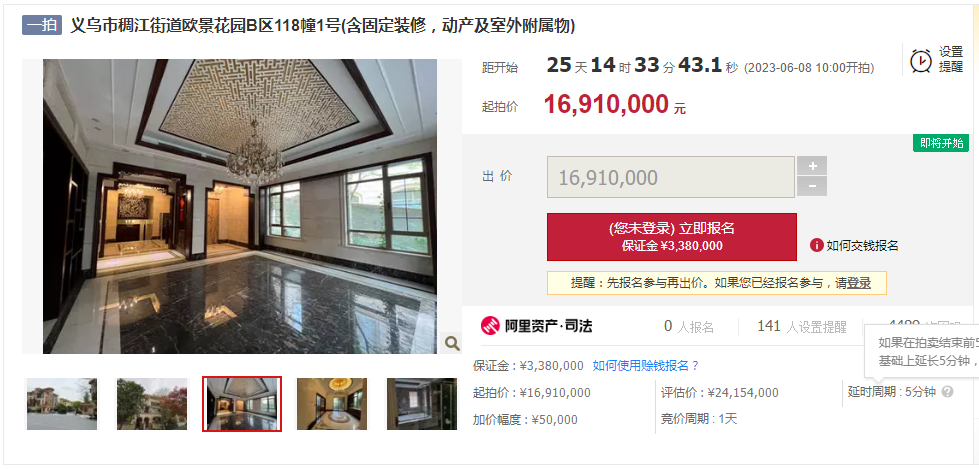Select the first villa exterior thumbnail
The width and height of the screenshot is (979, 469).
pyautogui.click(x=62, y=404)
